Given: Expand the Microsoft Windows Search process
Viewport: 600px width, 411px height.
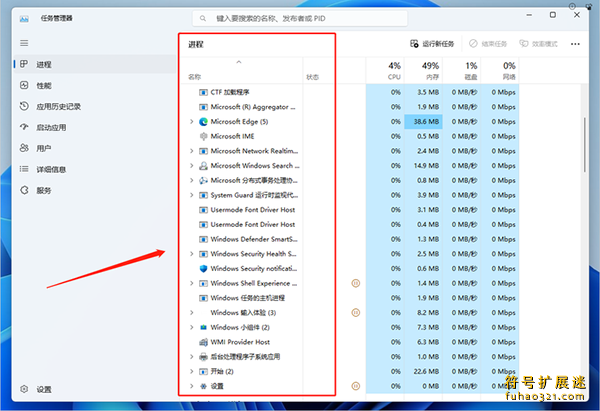Looking at the screenshot, I should point(192,166).
